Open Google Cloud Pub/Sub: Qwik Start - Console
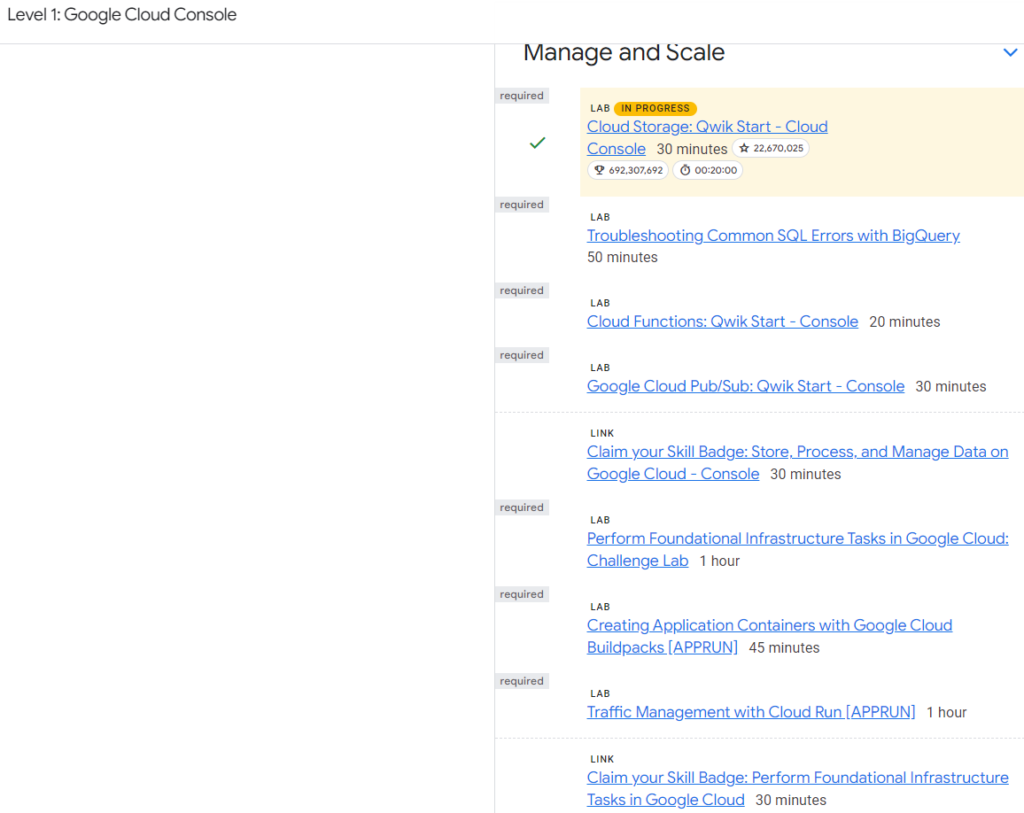 coord(745,387)
